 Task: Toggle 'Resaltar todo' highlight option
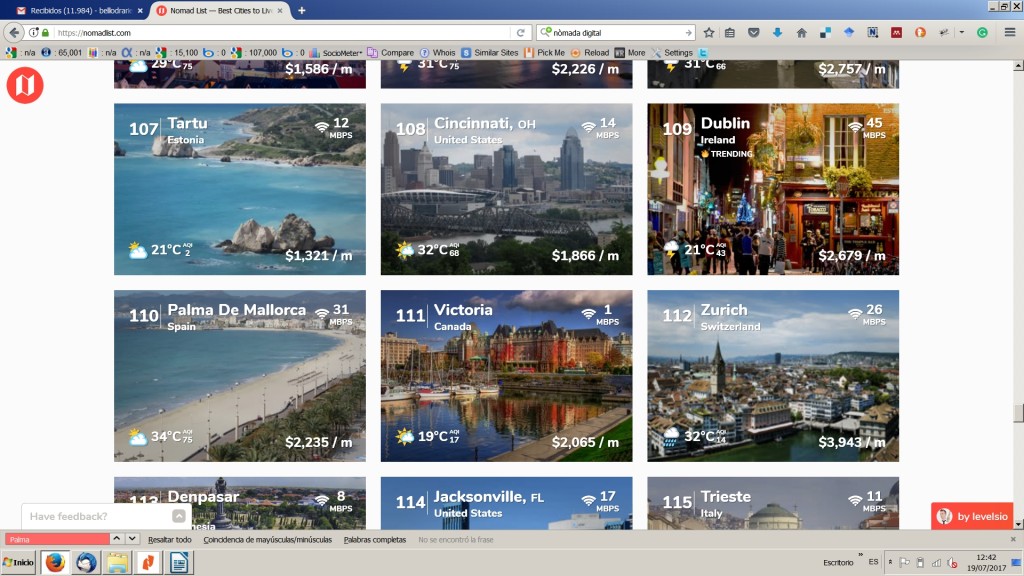point(170,539)
